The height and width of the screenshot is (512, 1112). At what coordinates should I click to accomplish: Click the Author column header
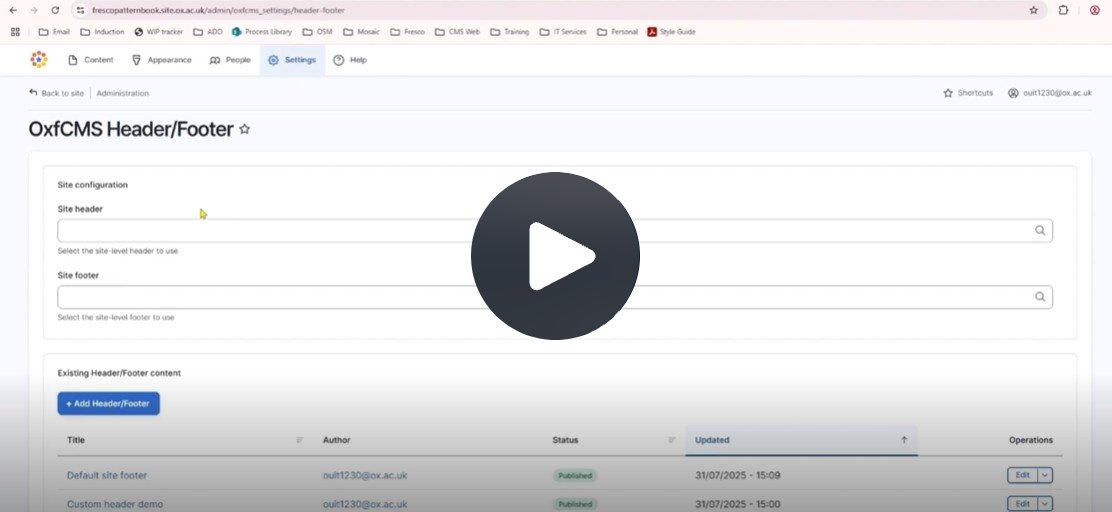coord(337,440)
